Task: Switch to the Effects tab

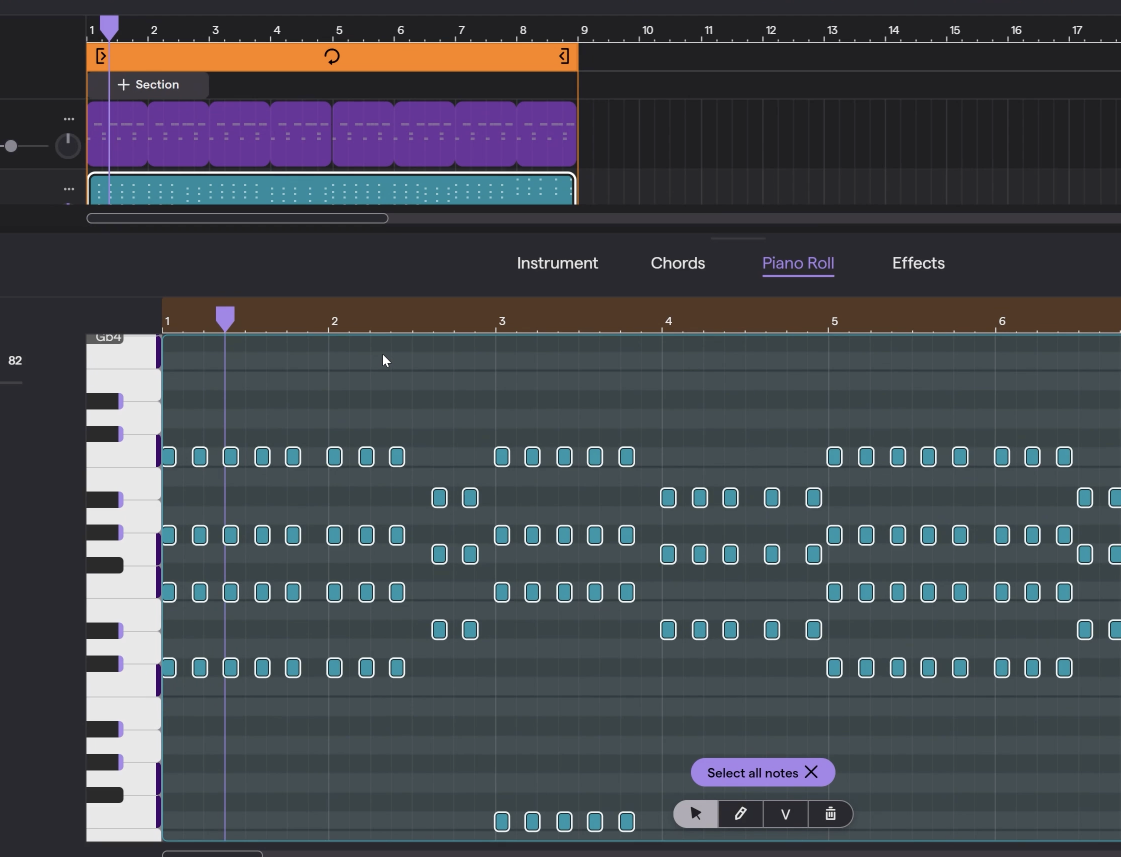Action: coord(918,263)
